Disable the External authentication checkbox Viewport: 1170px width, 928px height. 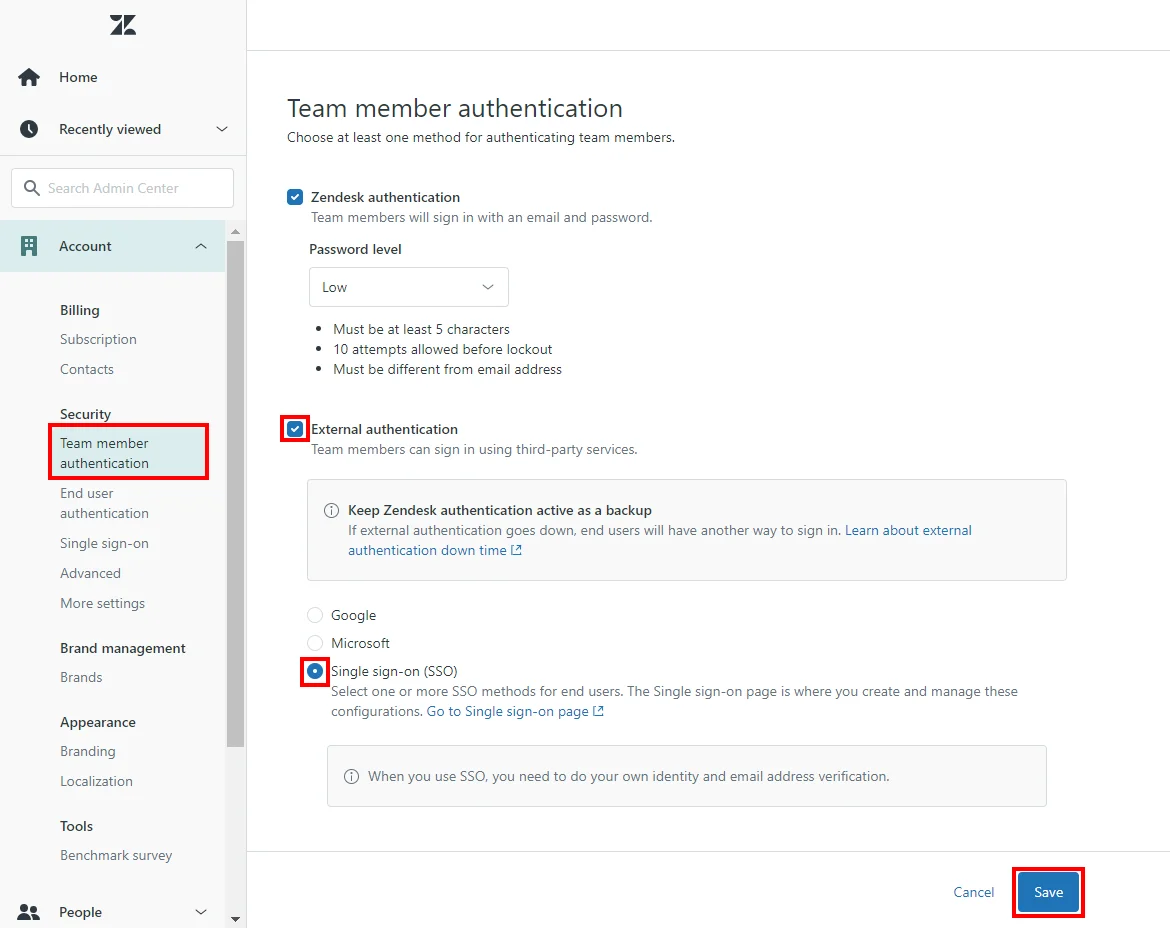point(295,429)
